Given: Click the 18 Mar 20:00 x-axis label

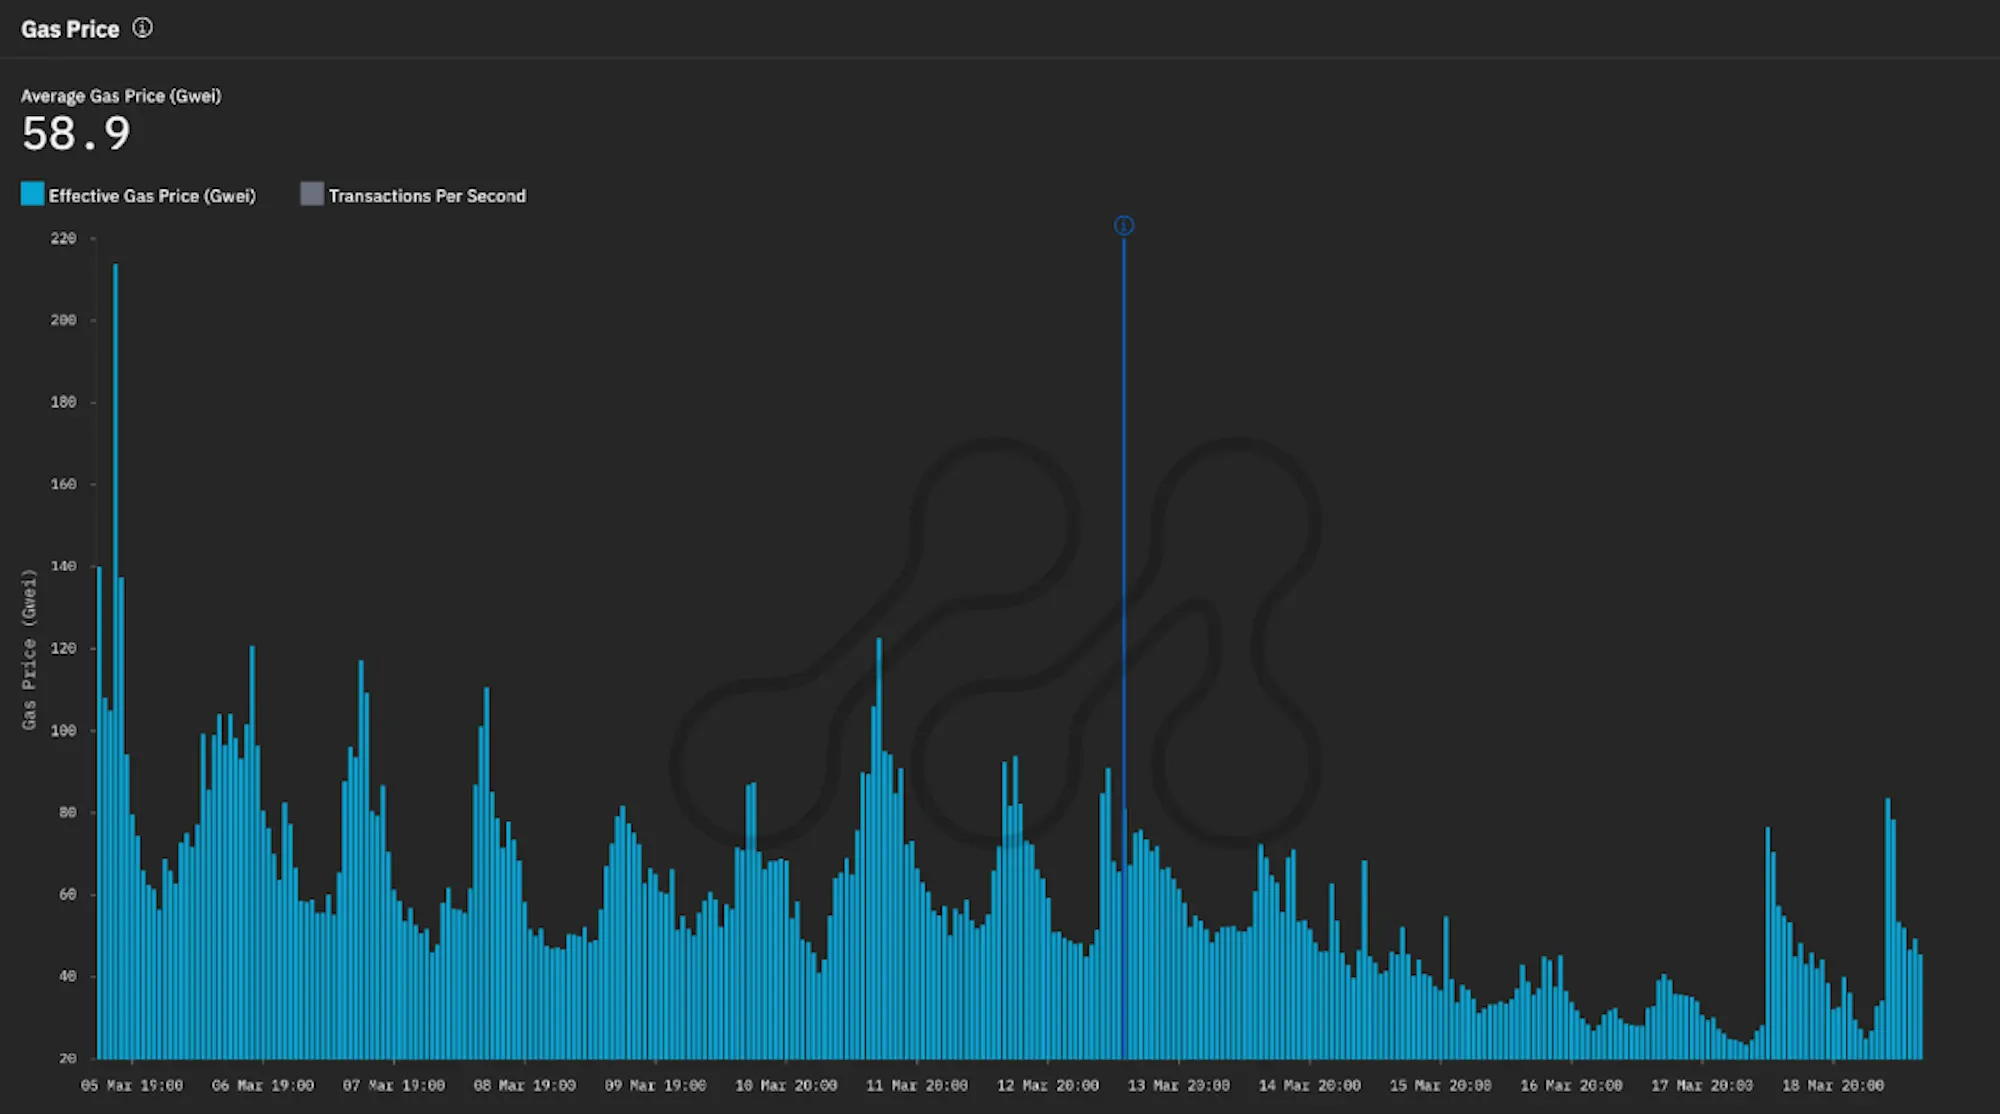Looking at the screenshot, I should (x=1833, y=1086).
